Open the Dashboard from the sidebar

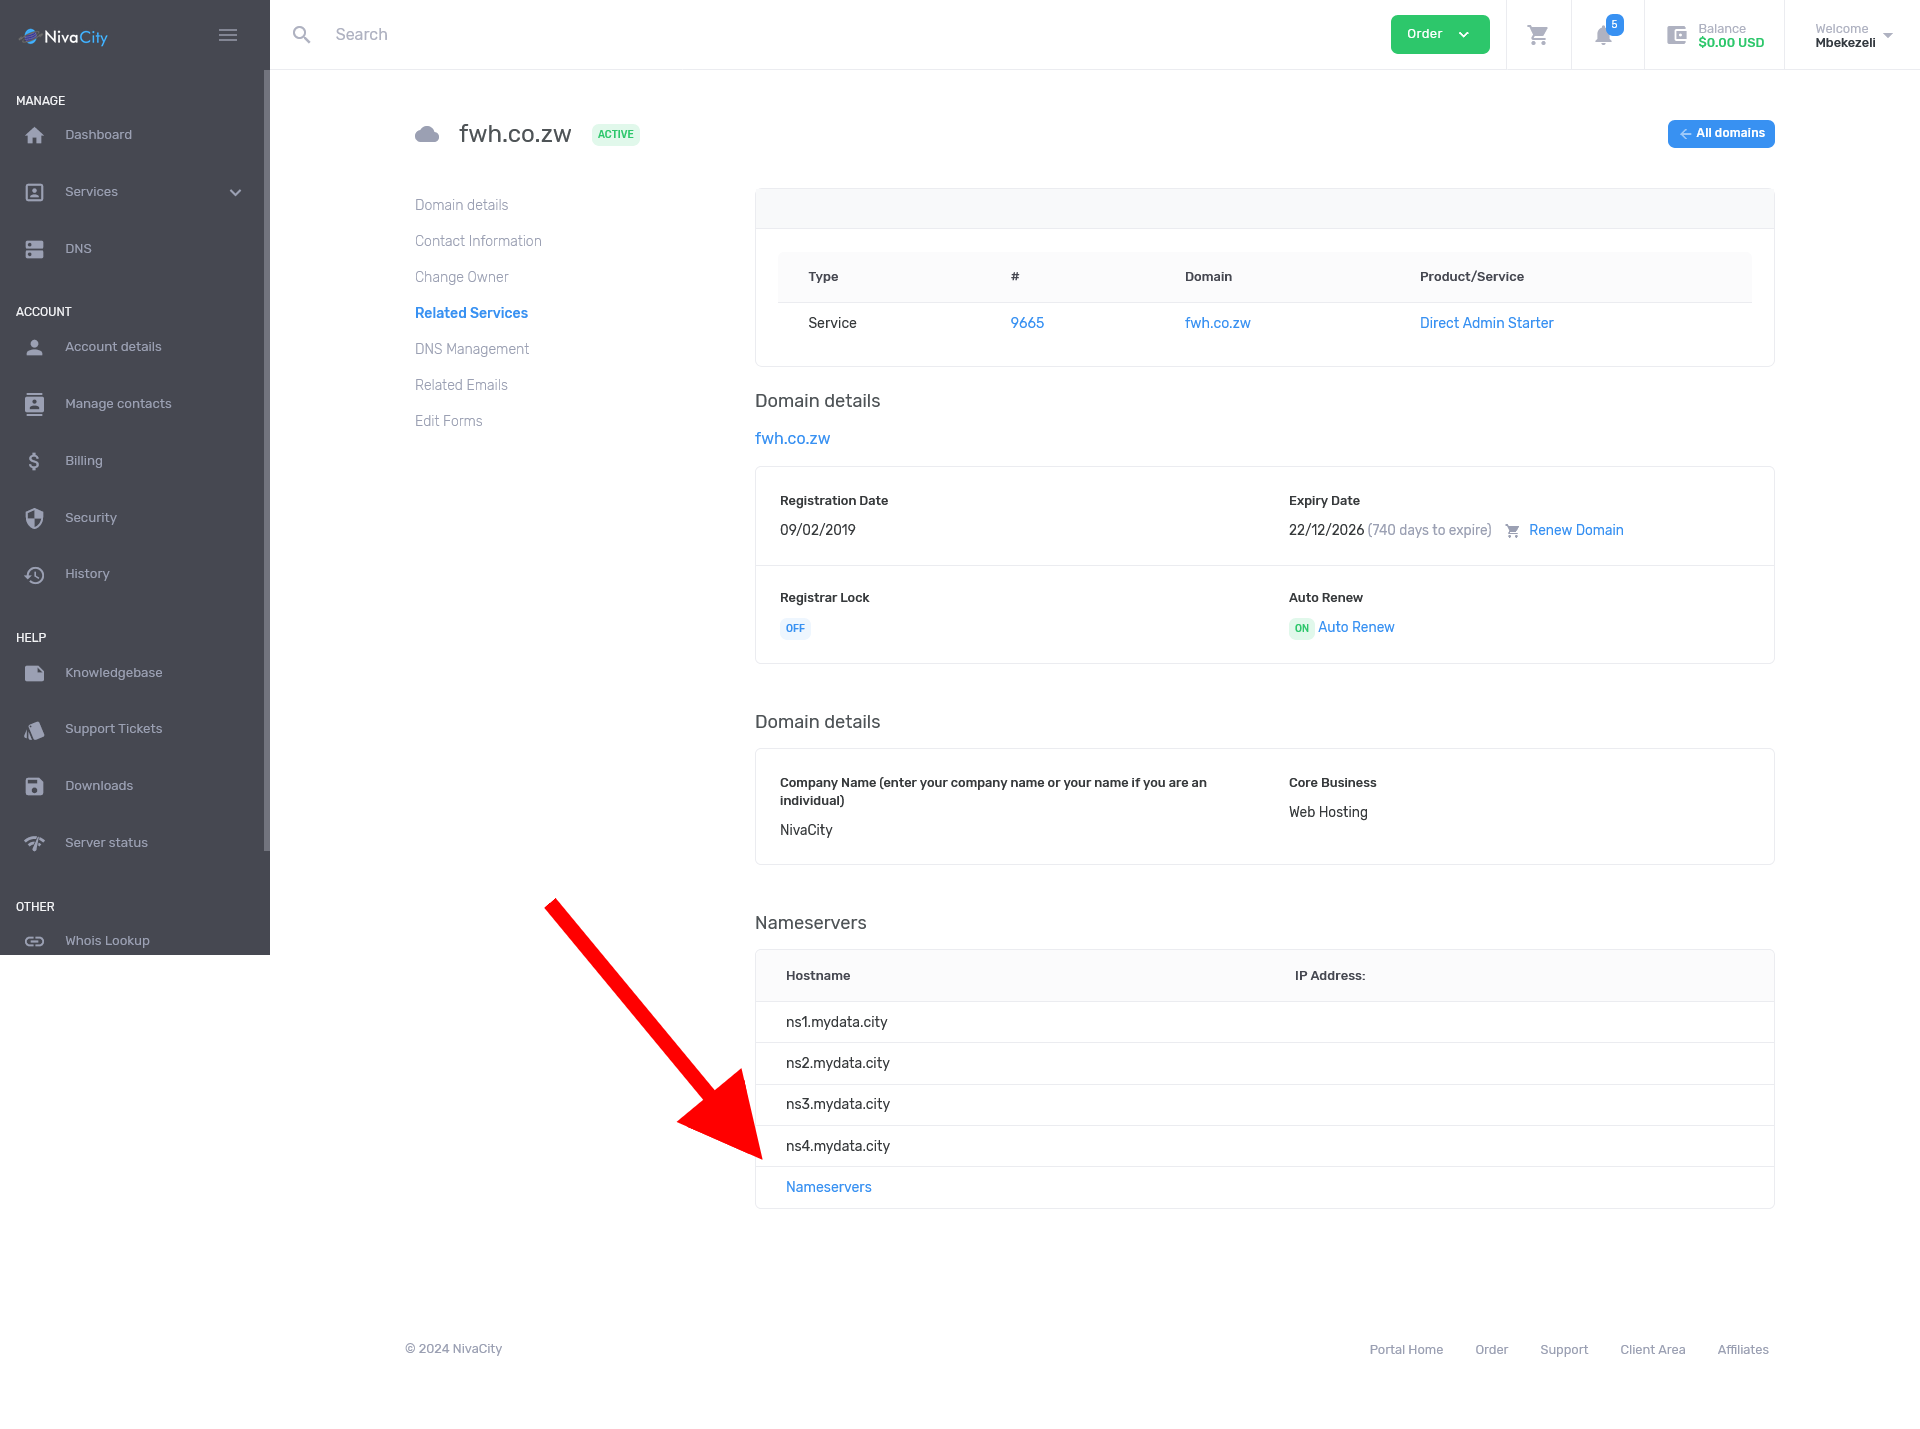pos(98,134)
